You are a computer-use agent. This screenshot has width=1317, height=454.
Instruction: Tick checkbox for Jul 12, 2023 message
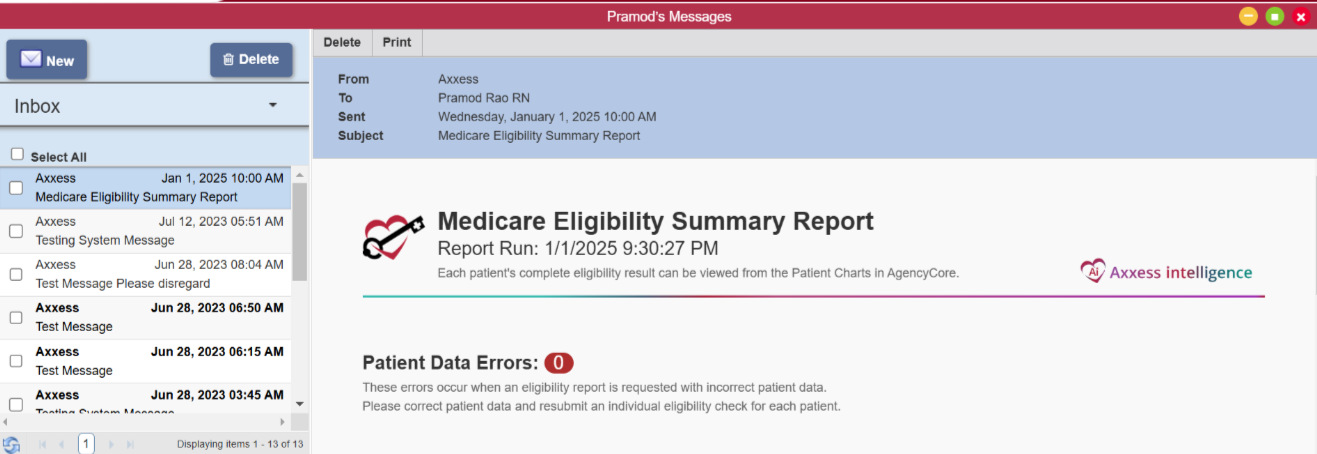click(16, 231)
